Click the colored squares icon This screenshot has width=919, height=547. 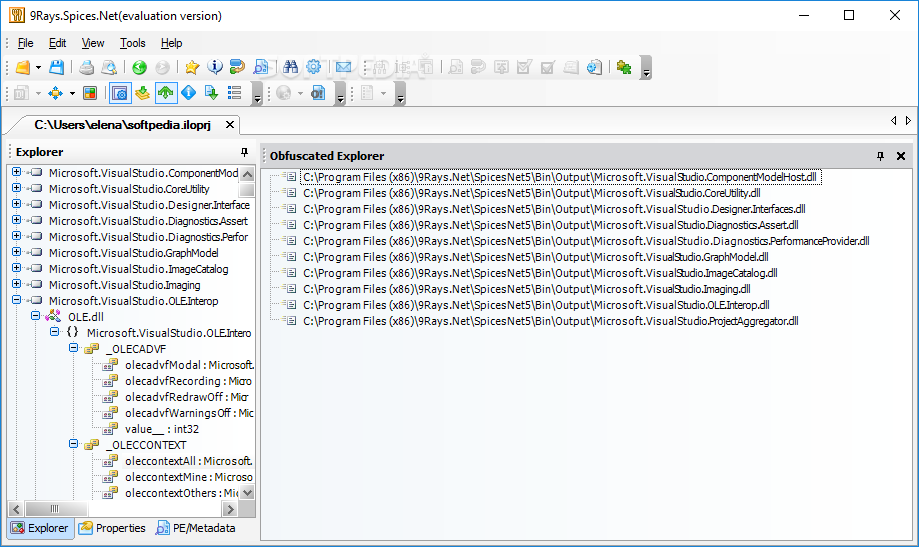pyautogui.click(x=90, y=93)
